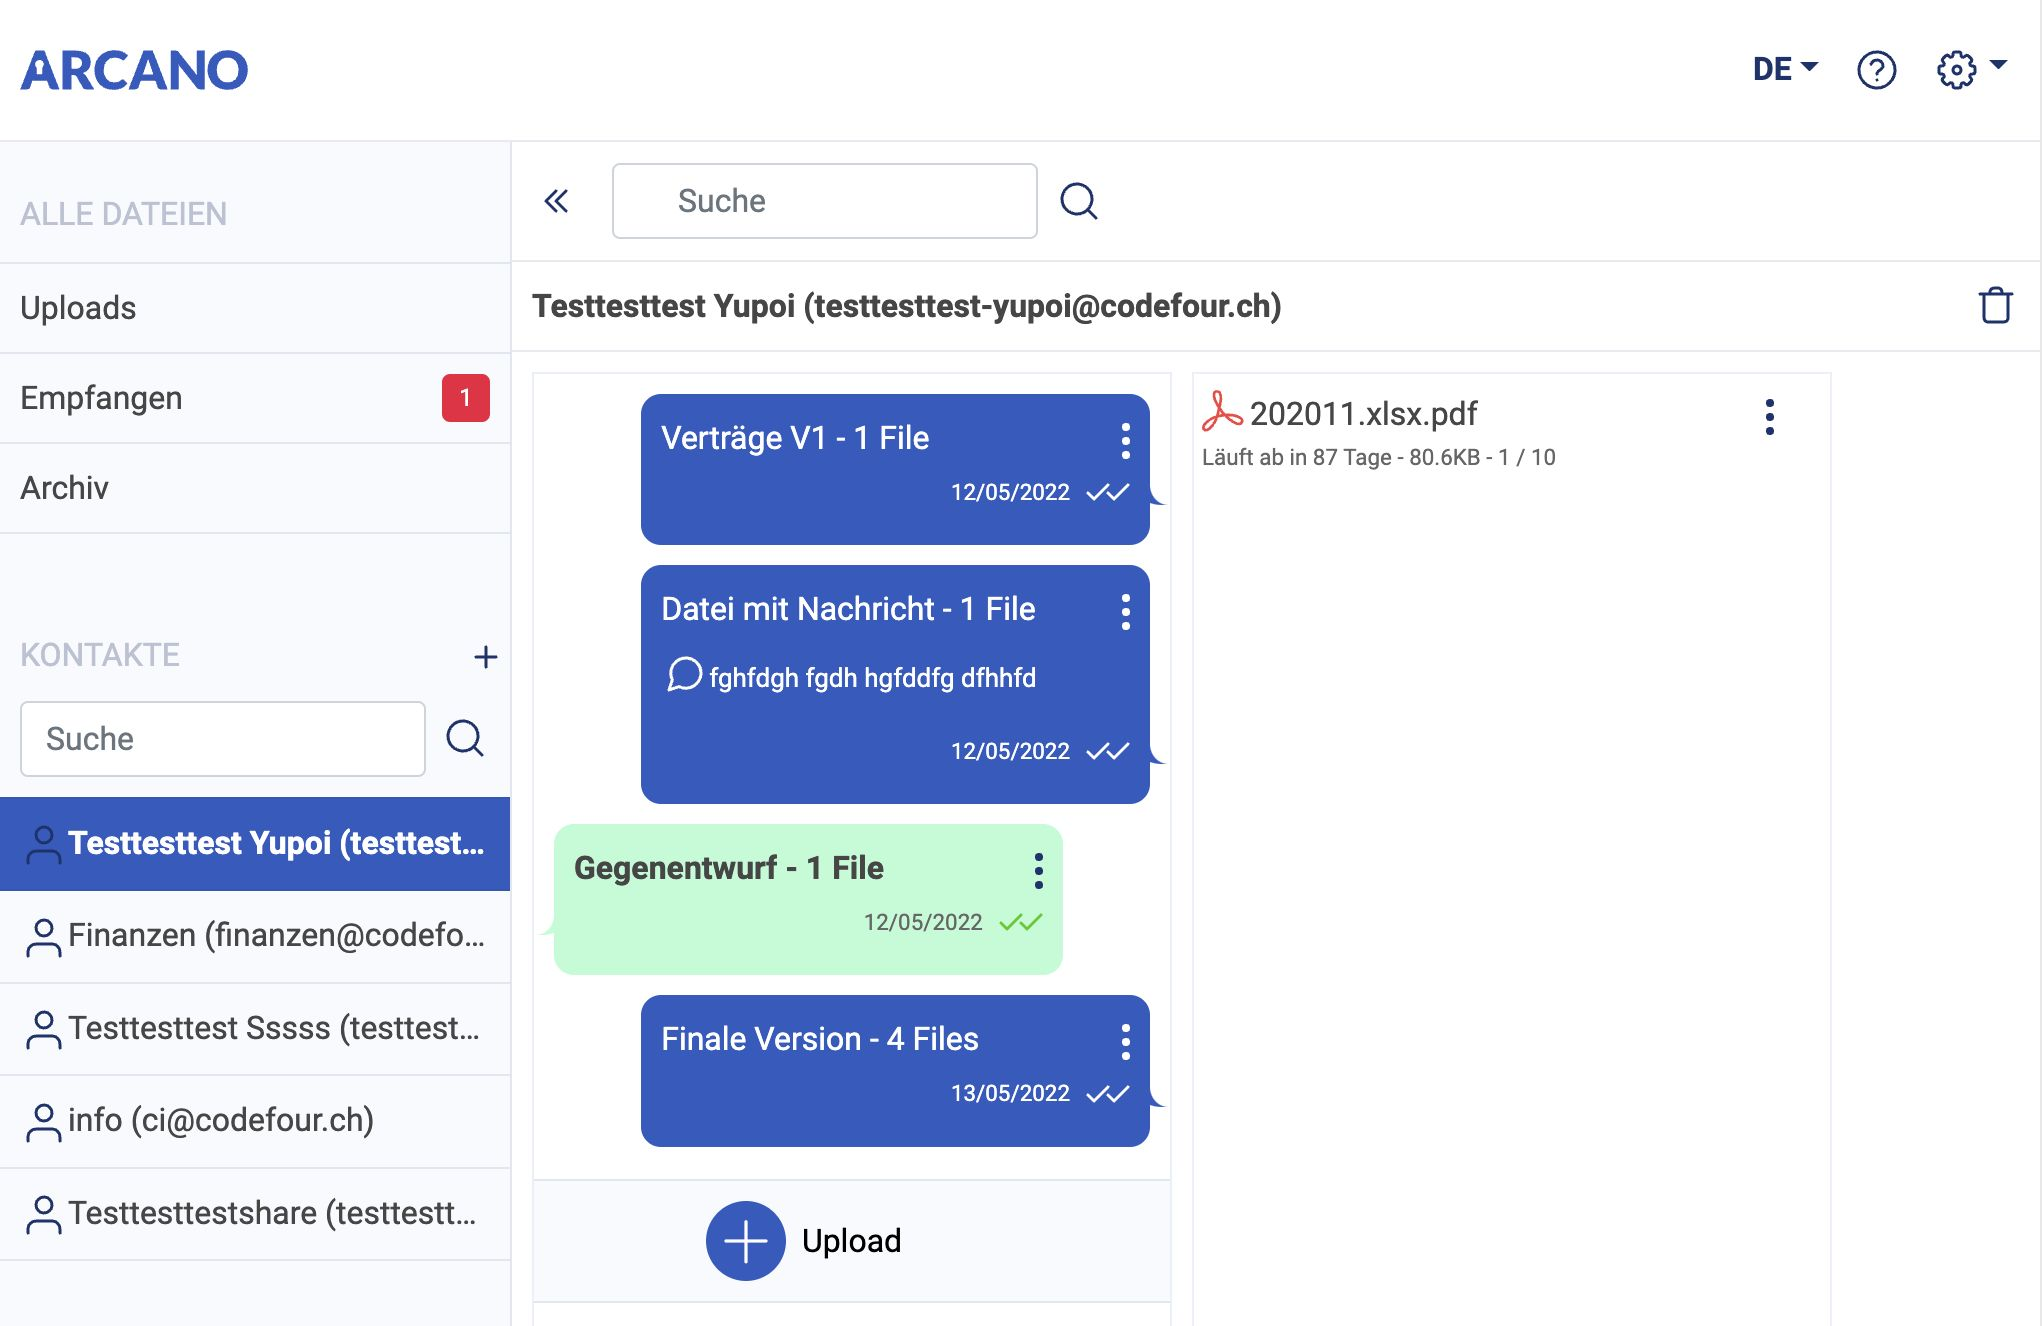This screenshot has height=1326, width=2042.
Task: Click the search magnifier next to top Suche field
Action: click(x=1078, y=201)
